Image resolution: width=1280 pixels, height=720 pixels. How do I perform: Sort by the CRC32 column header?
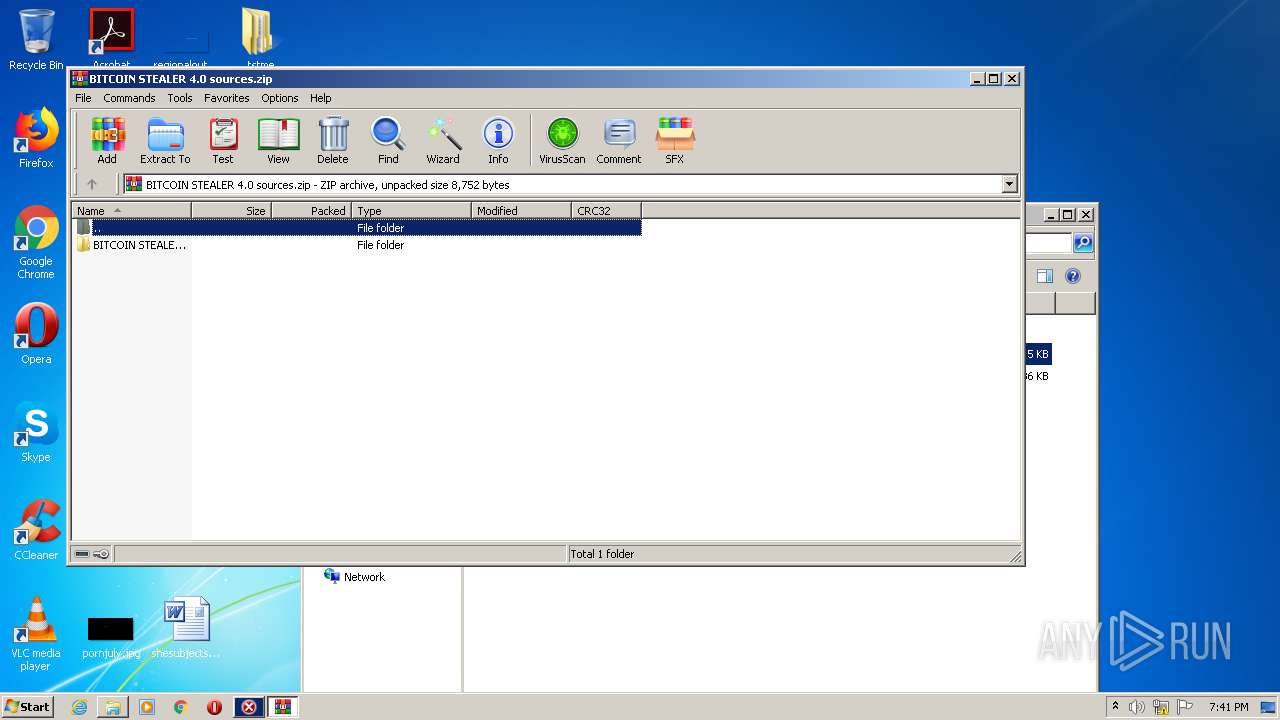pos(607,211)
